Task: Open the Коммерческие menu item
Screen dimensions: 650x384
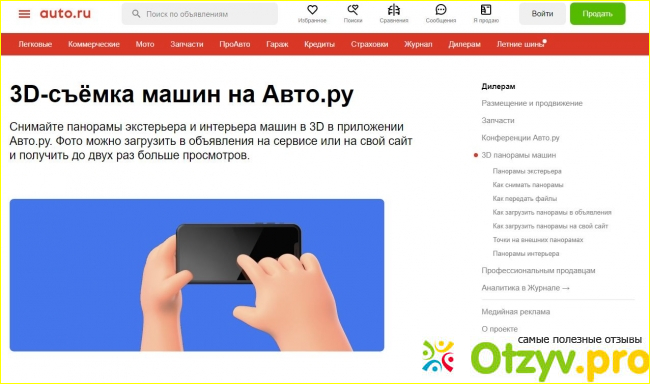Action: pyautogui.click(x=94, y=44)
